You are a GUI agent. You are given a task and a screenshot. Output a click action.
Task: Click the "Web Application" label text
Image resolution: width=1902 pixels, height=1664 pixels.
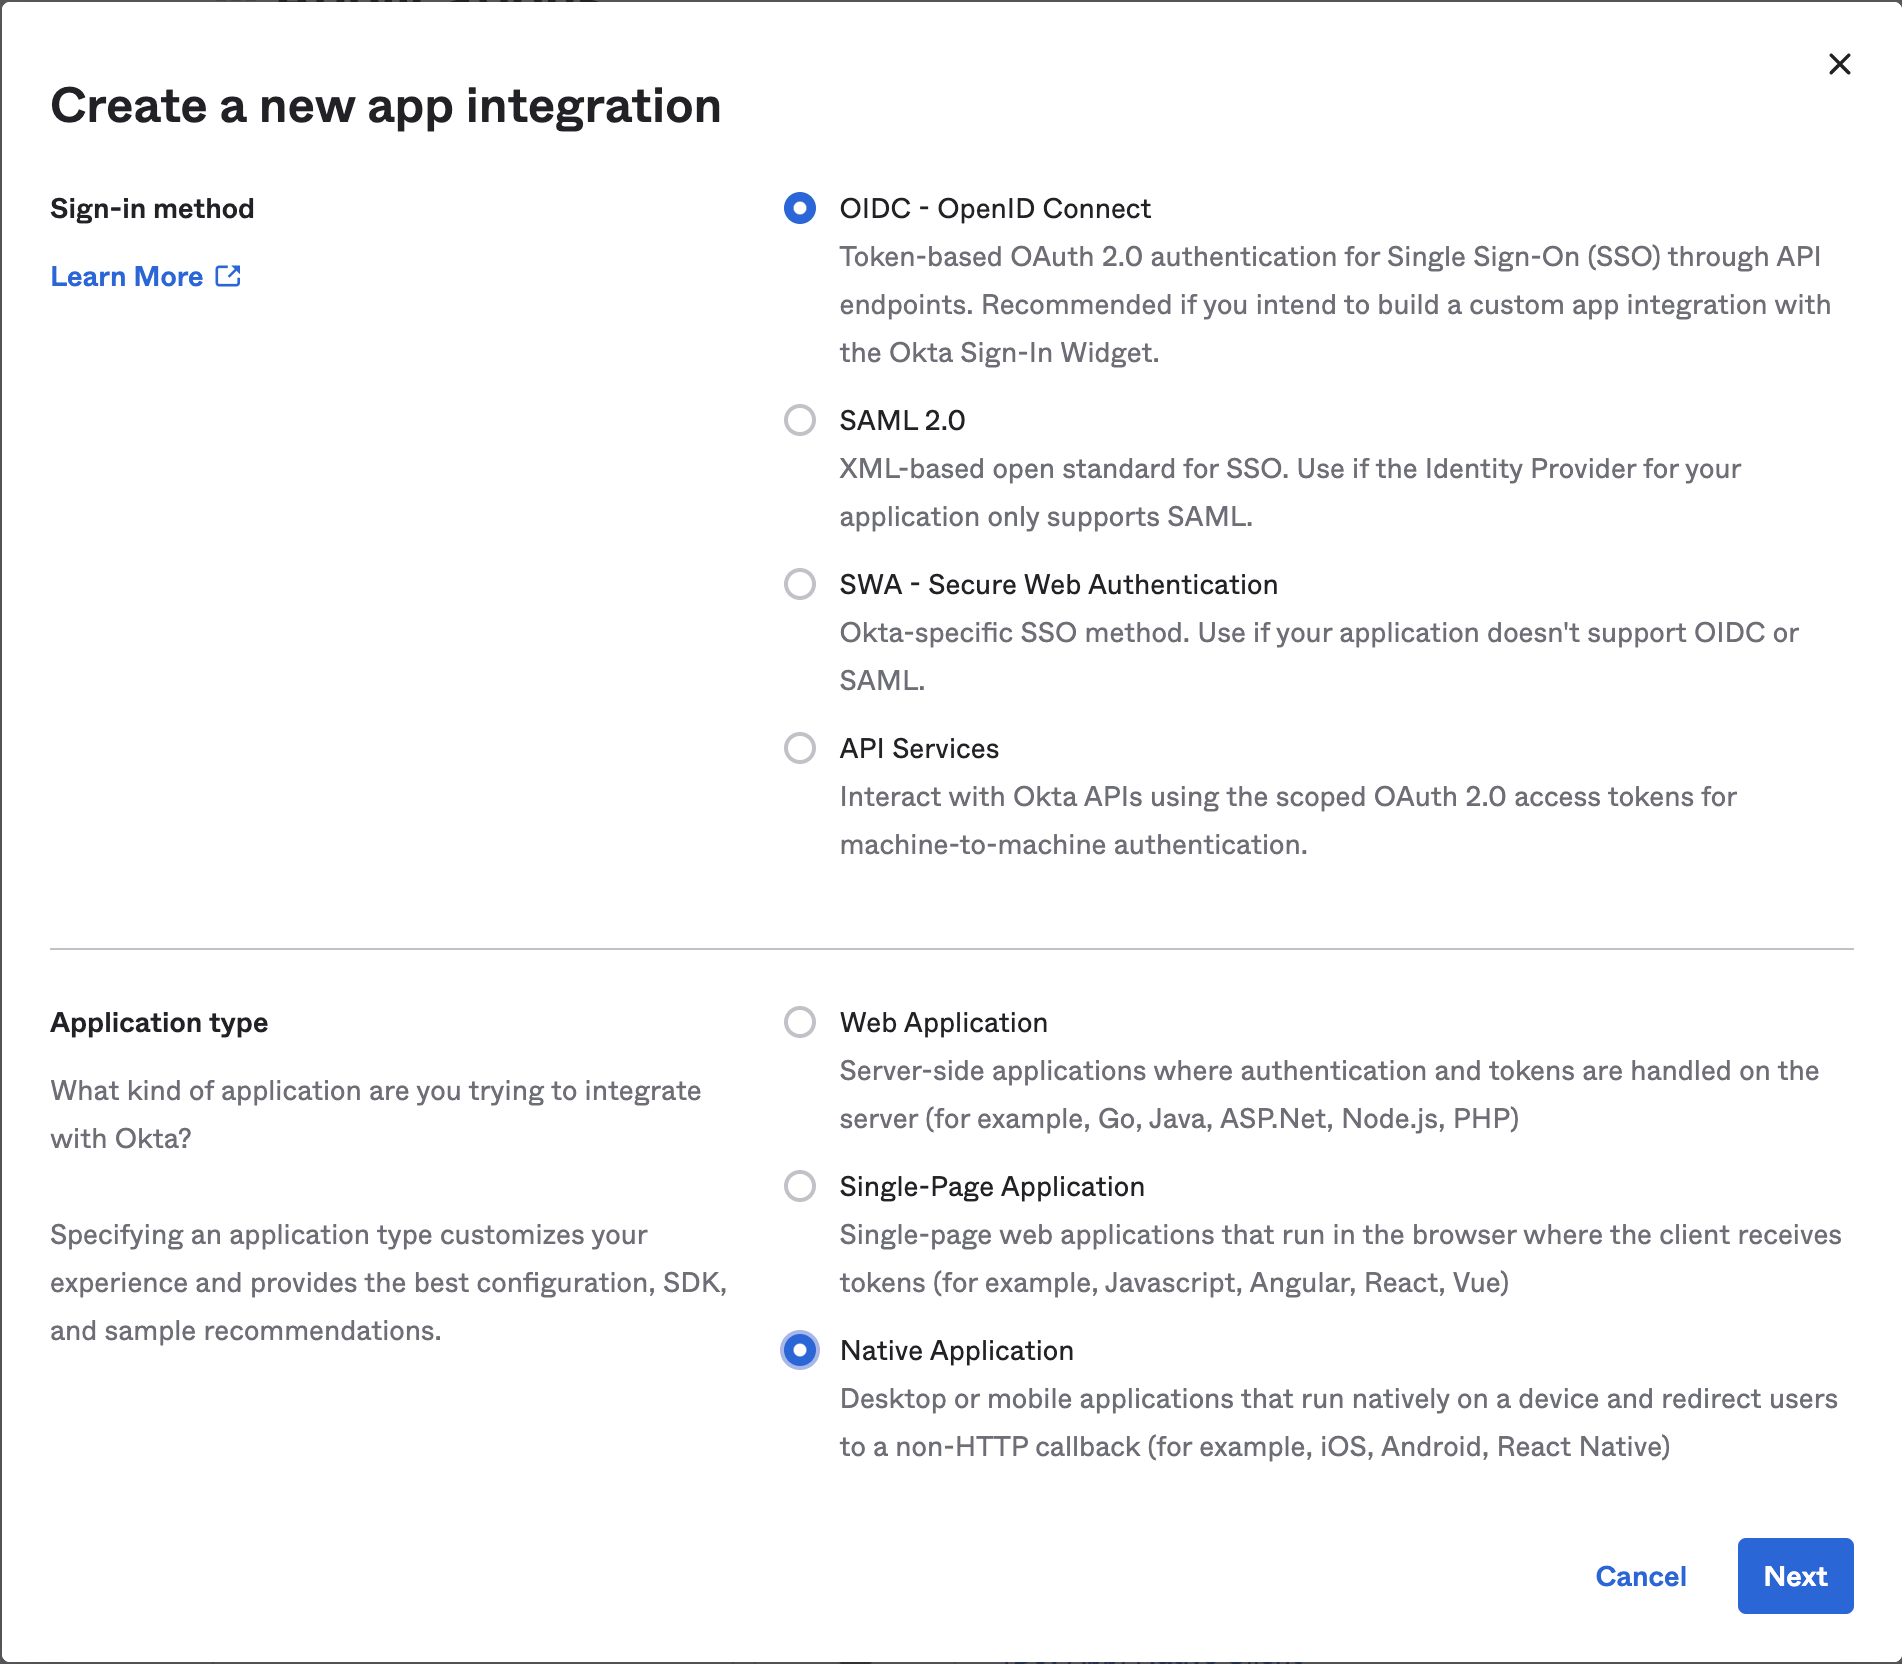coord(943,1022)
